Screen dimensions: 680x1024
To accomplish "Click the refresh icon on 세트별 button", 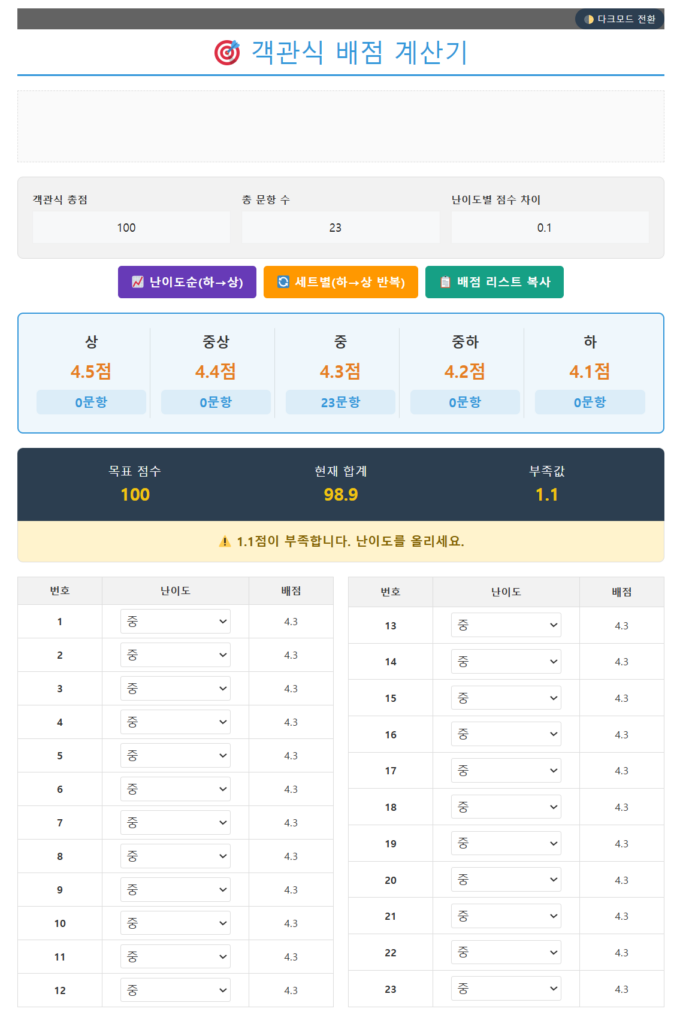I will click(x=283, y=282).
